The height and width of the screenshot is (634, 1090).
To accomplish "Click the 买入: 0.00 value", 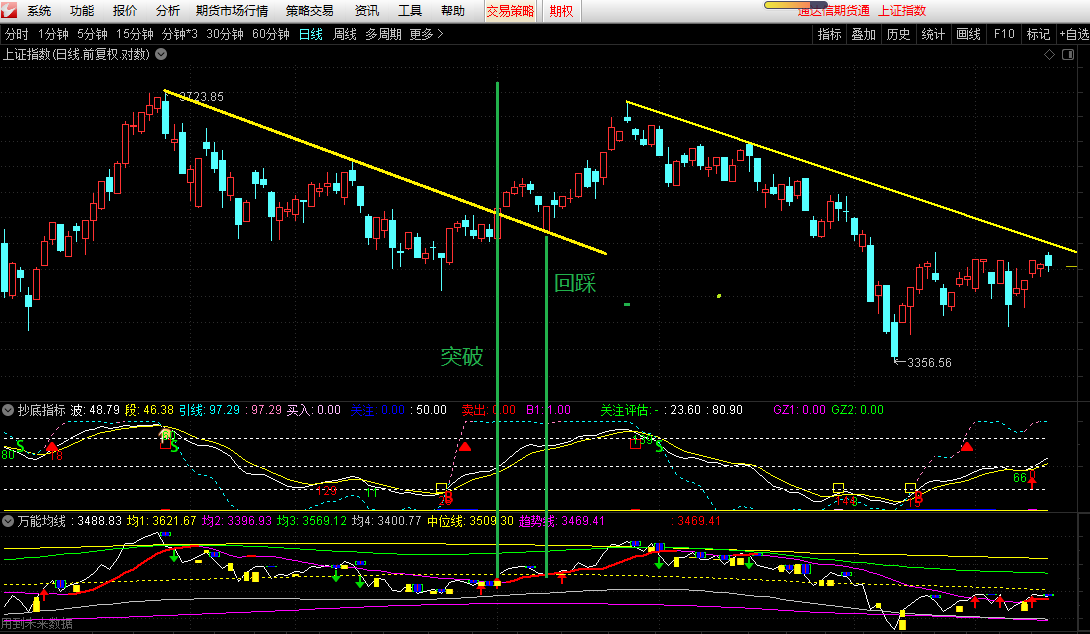I will (314, 410).
